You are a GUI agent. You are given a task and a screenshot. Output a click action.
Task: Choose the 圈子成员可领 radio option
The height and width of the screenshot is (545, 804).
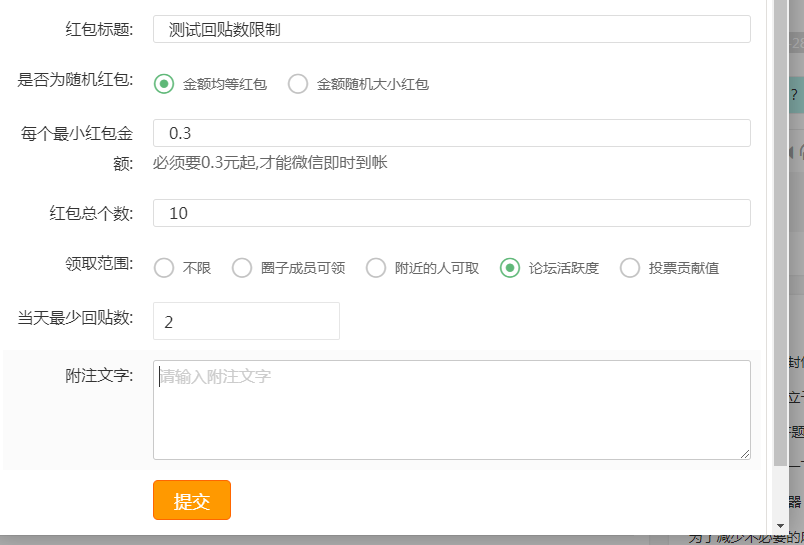242,268
